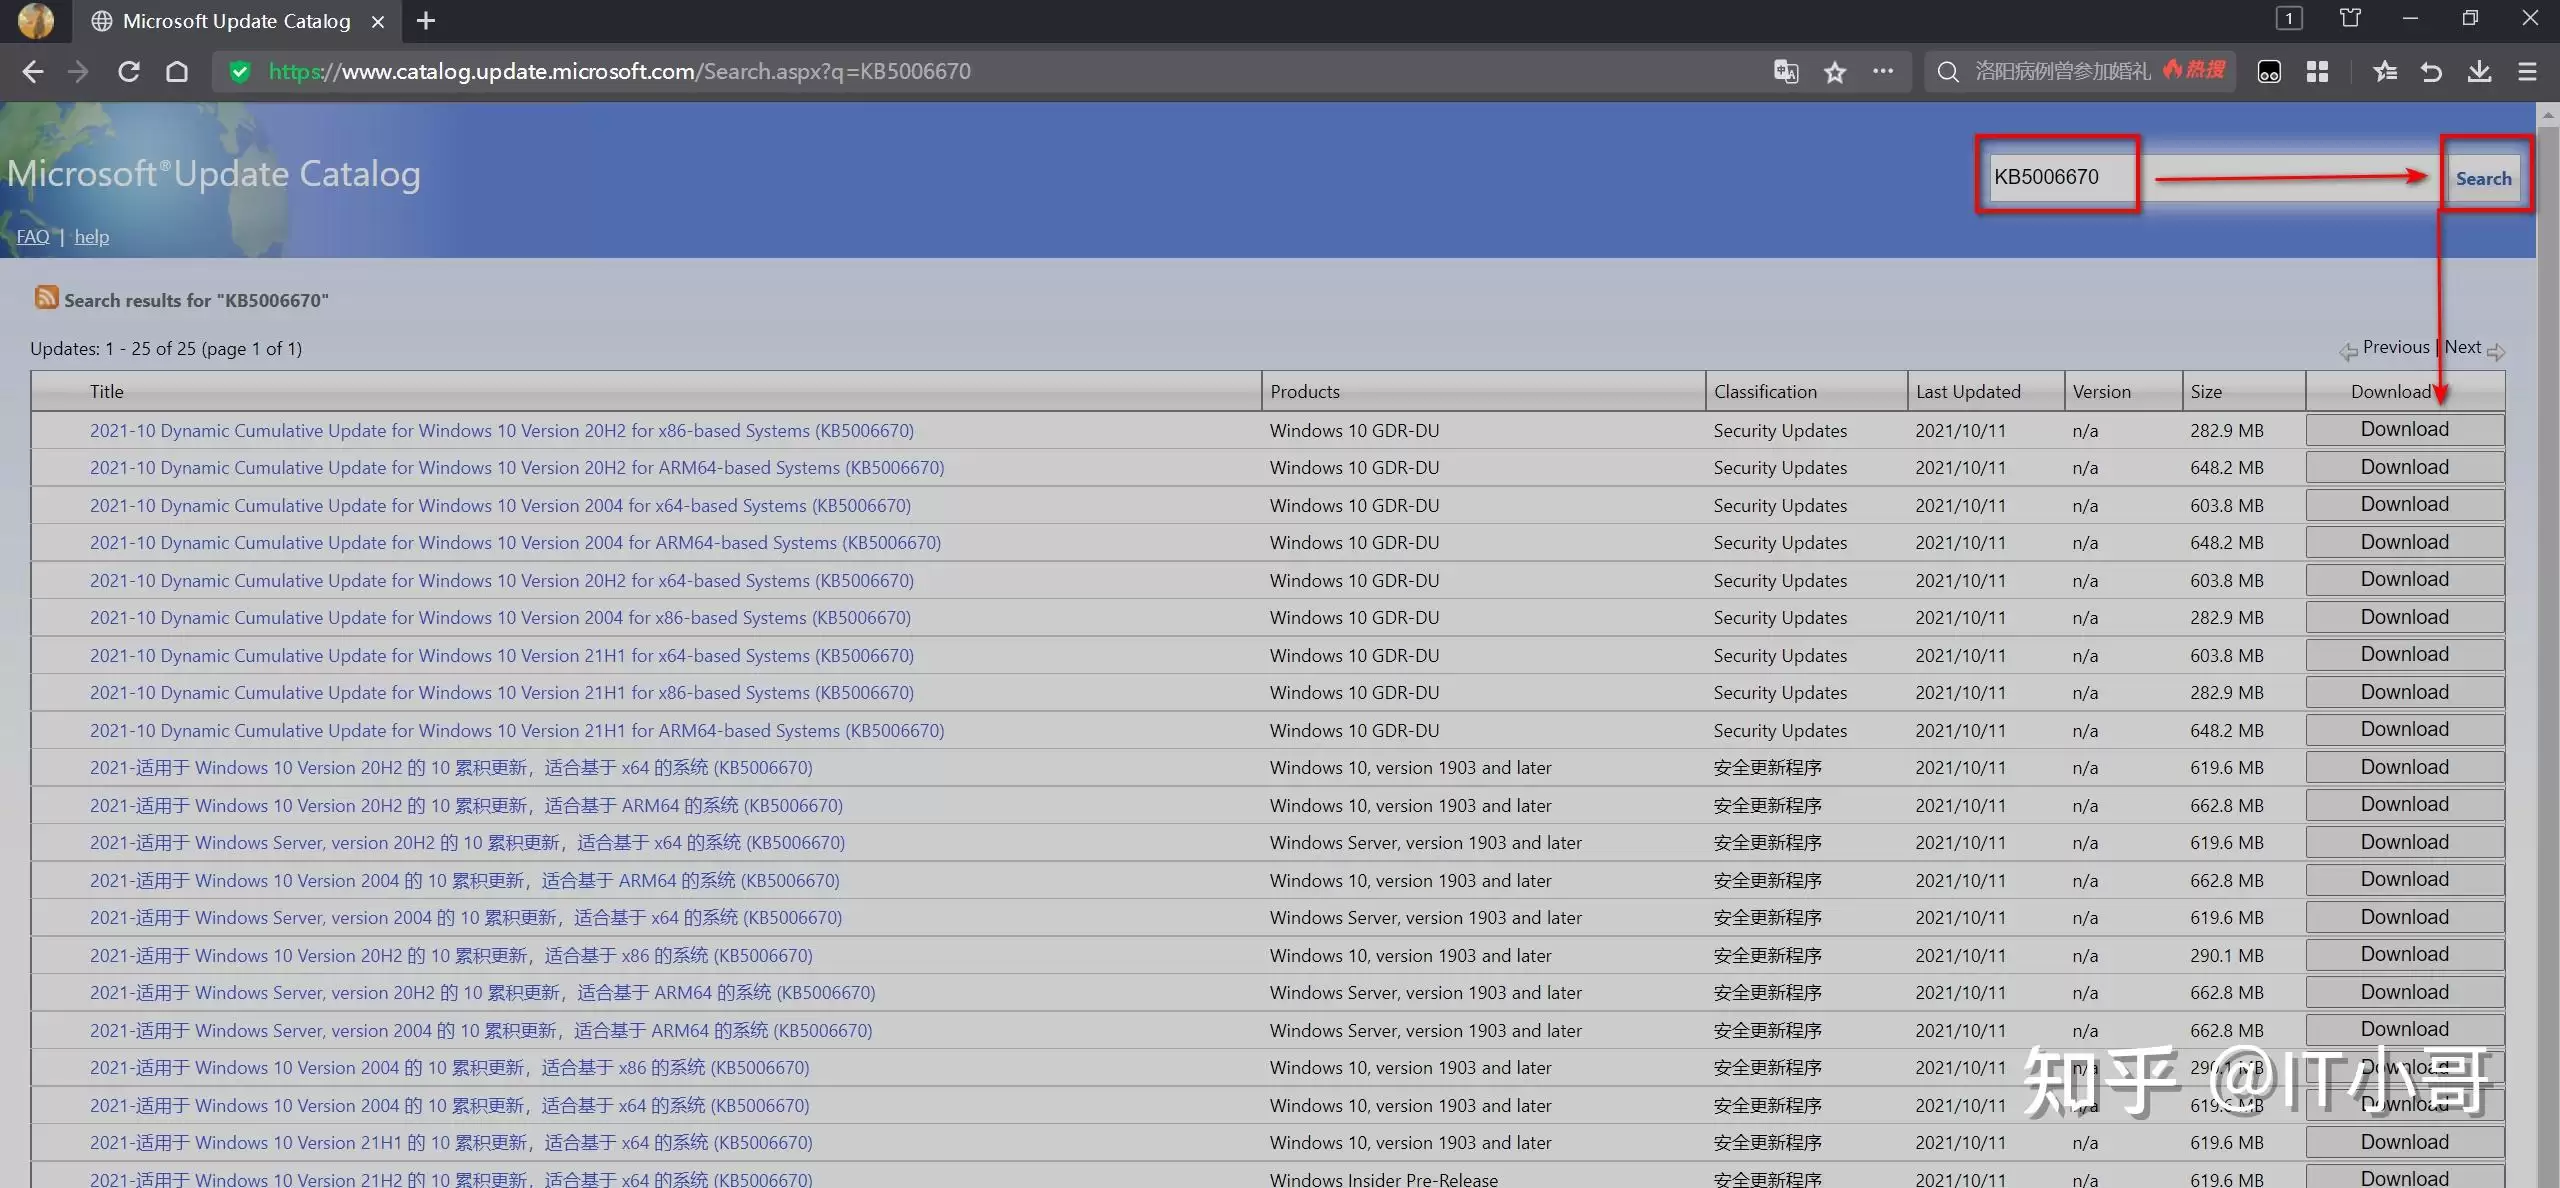Click the page vertical scrollbar

2547,645
